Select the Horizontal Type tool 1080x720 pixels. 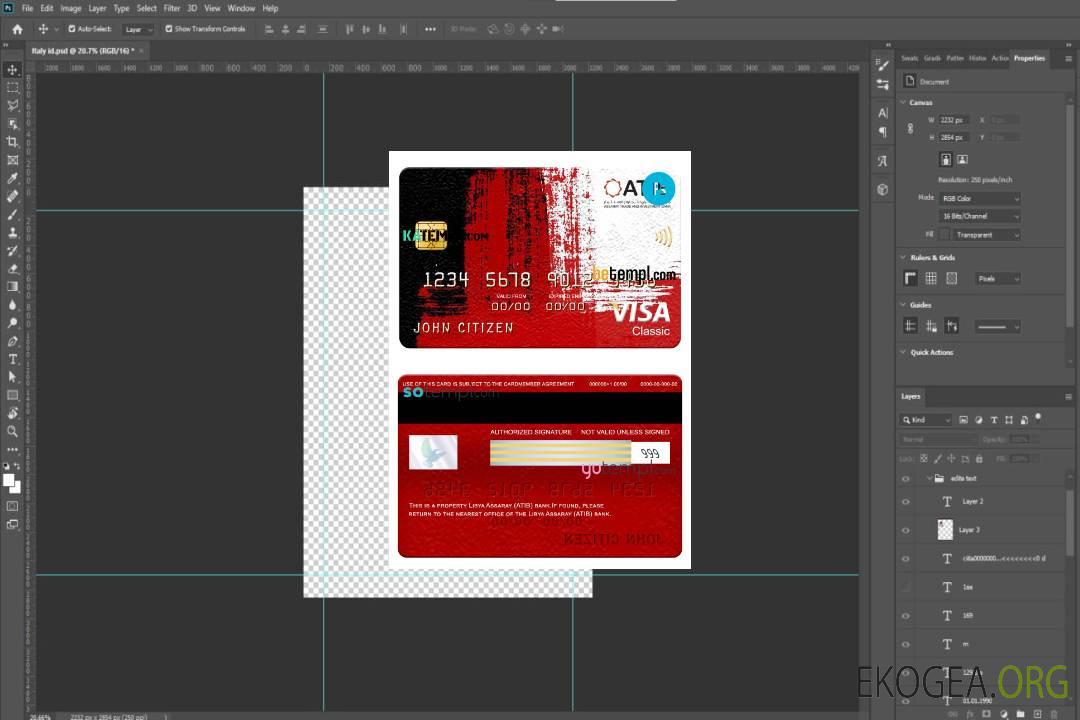[12, 359]
